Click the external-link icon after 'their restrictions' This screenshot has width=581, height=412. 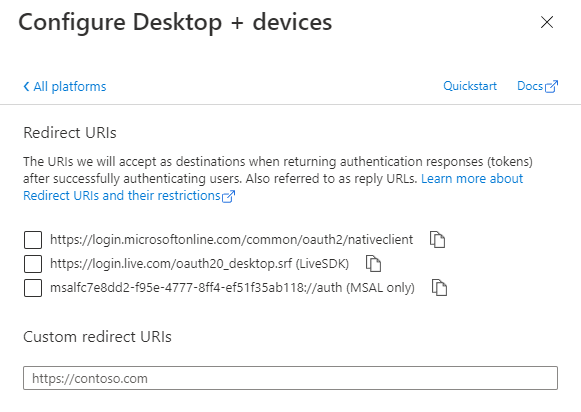coord(228,196)
